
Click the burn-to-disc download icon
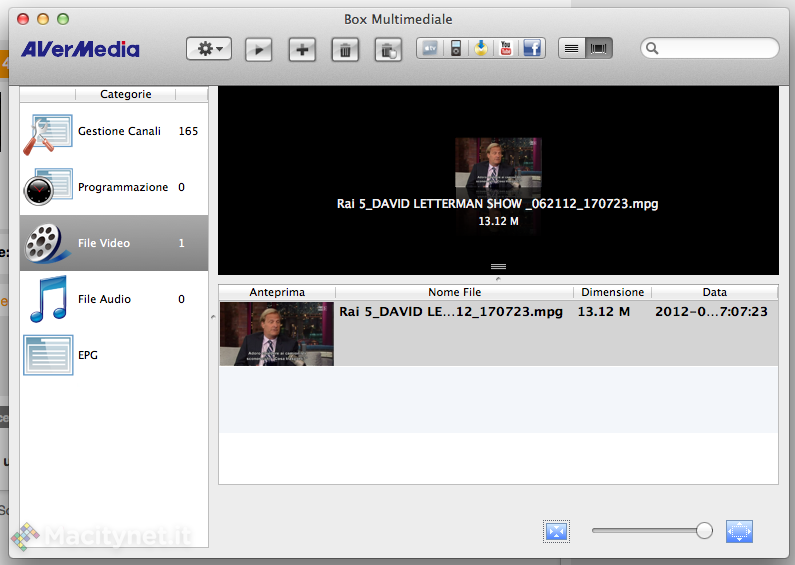pyautogui.click(x=481, y=49)
